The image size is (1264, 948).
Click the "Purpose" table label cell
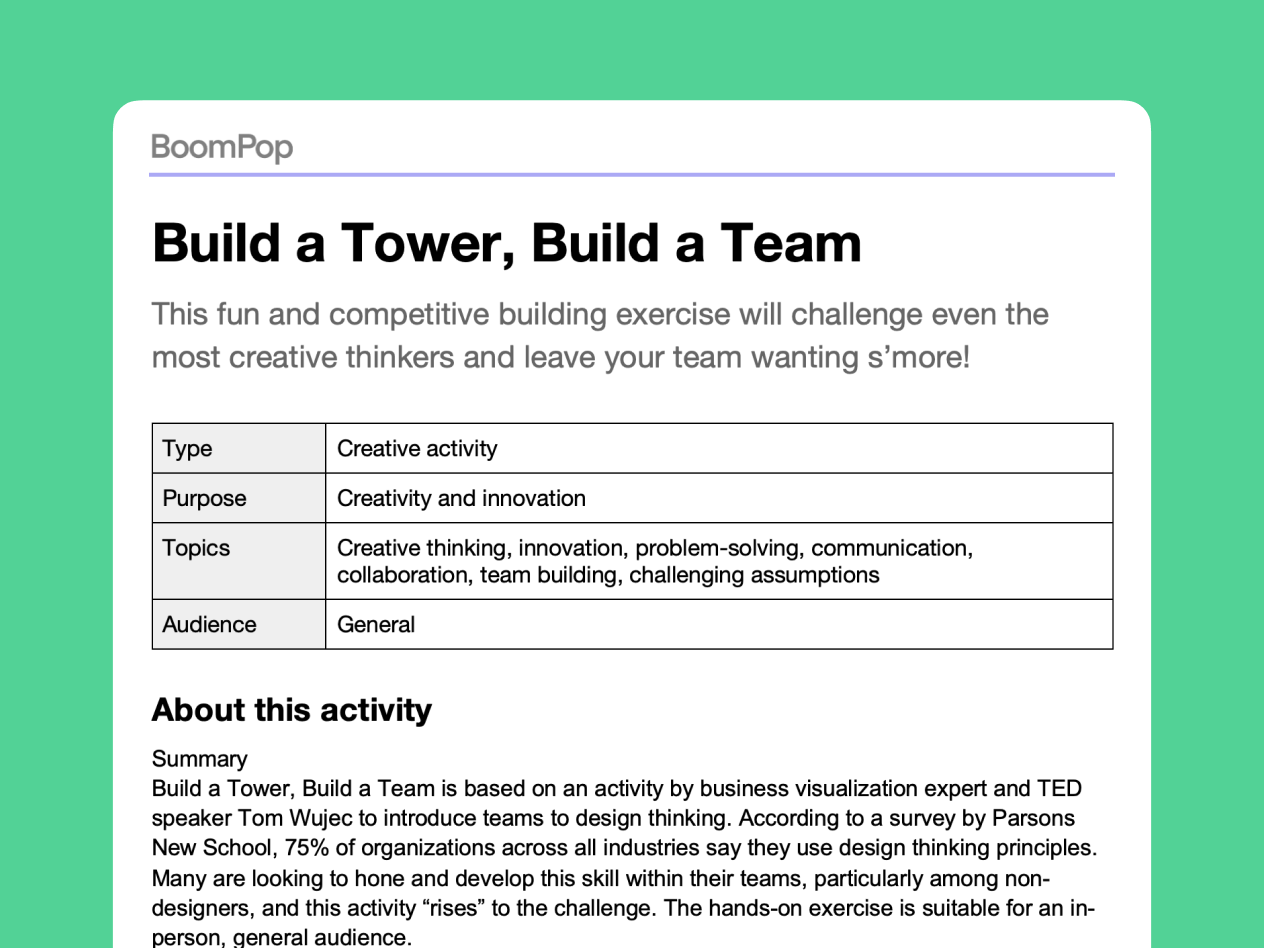point(239,498)
